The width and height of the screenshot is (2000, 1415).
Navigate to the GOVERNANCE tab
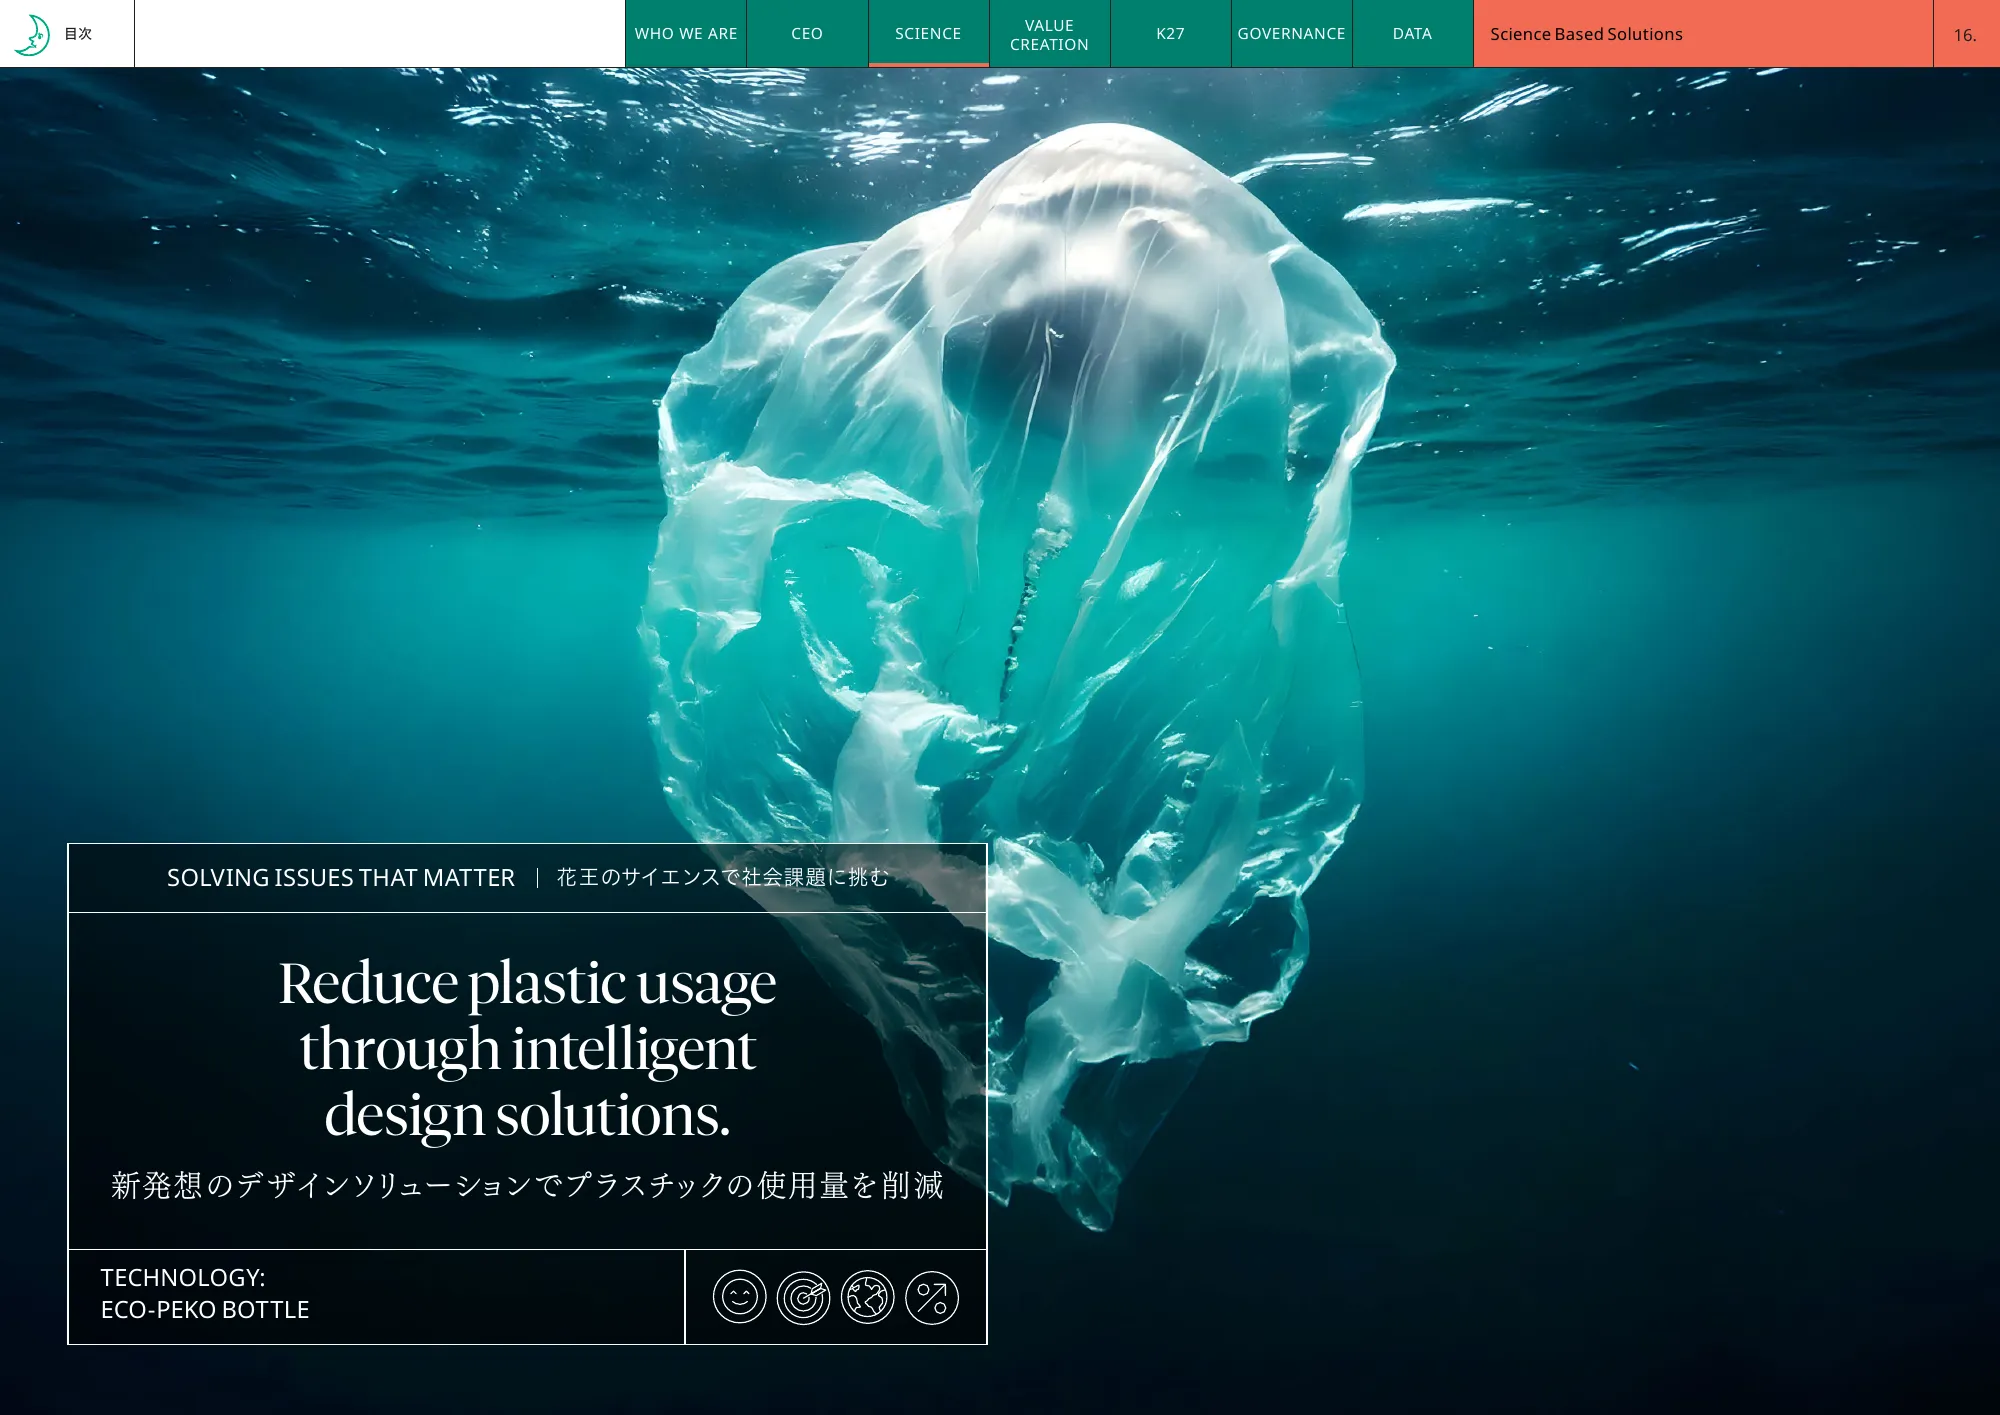point(1291,34)
